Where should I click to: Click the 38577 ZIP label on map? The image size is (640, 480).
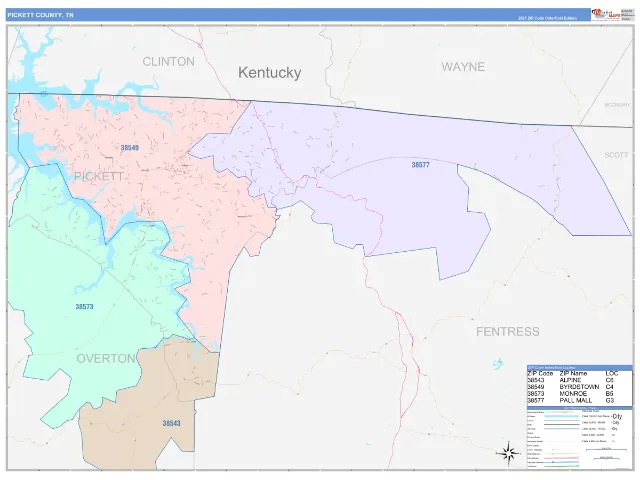pyautogui.click(x=420, y=165)
